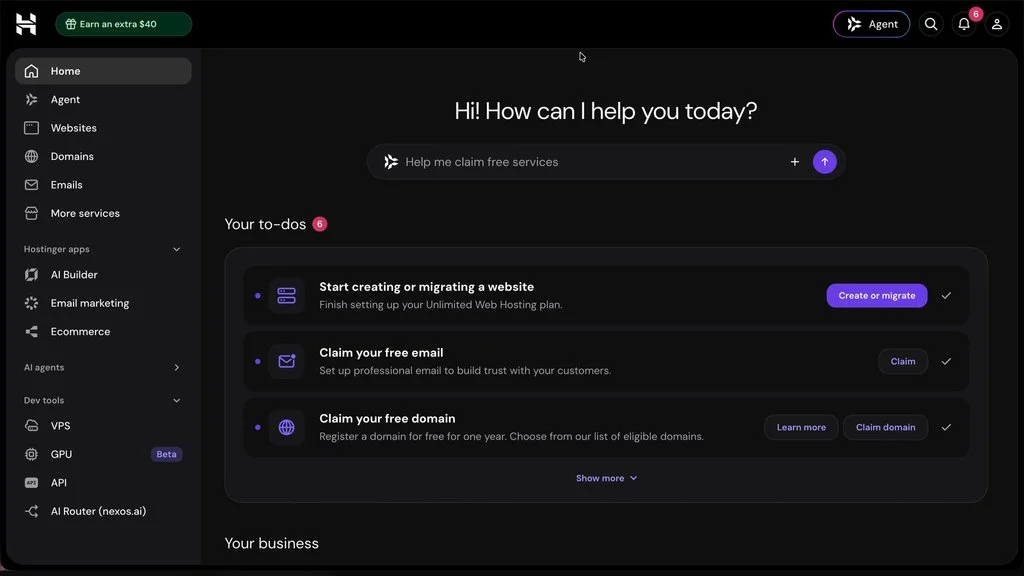Click the server icon beside website to-do
Viewport: 1024px width, 576px height.
coord(287,296)
